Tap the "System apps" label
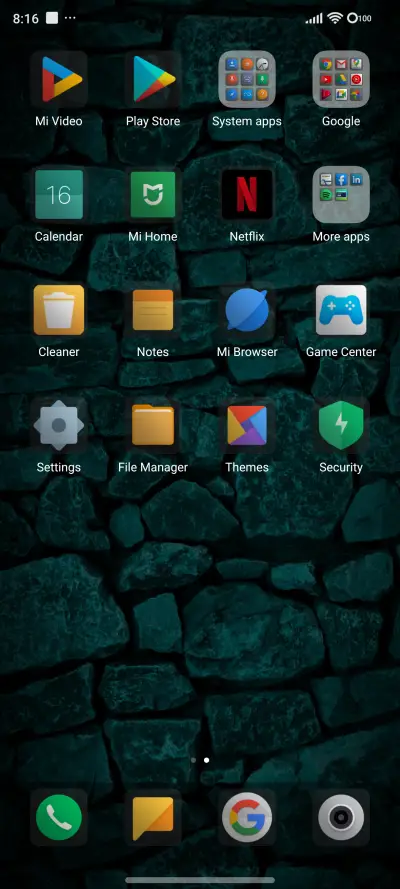This screenshot has width=400, height=889. click(247, 121)
